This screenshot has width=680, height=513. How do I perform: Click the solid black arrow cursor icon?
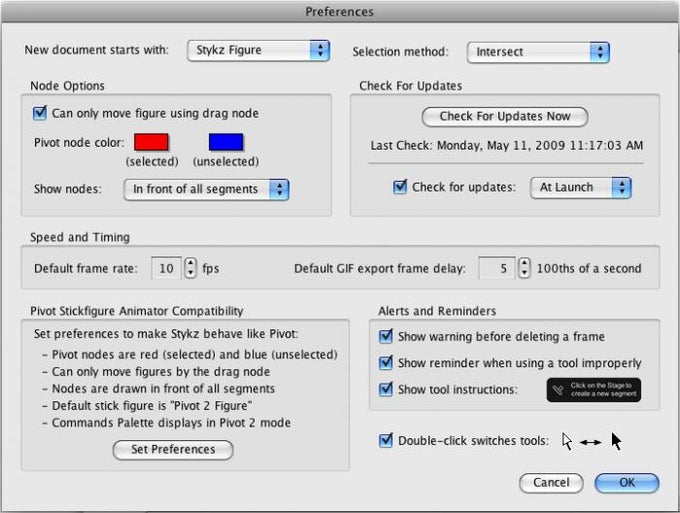616,441
